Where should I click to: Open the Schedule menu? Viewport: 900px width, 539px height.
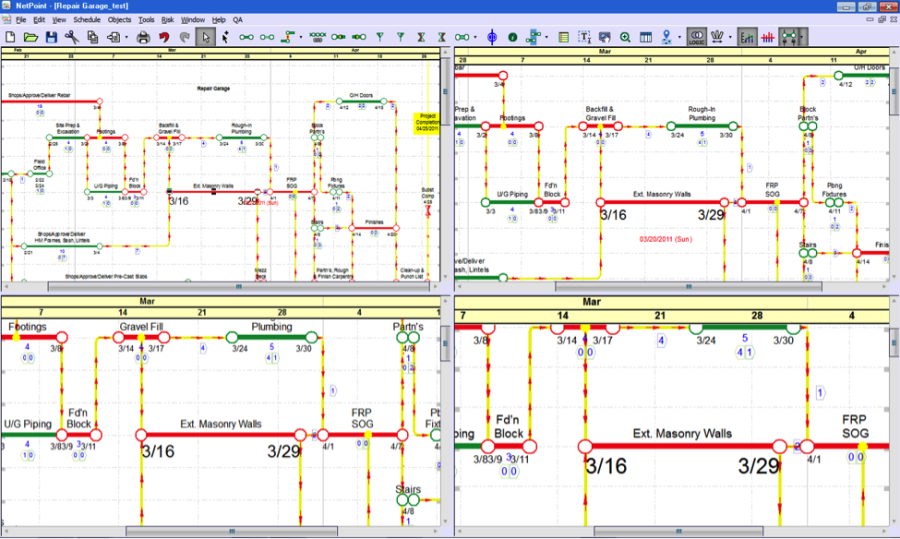[86, 20]
